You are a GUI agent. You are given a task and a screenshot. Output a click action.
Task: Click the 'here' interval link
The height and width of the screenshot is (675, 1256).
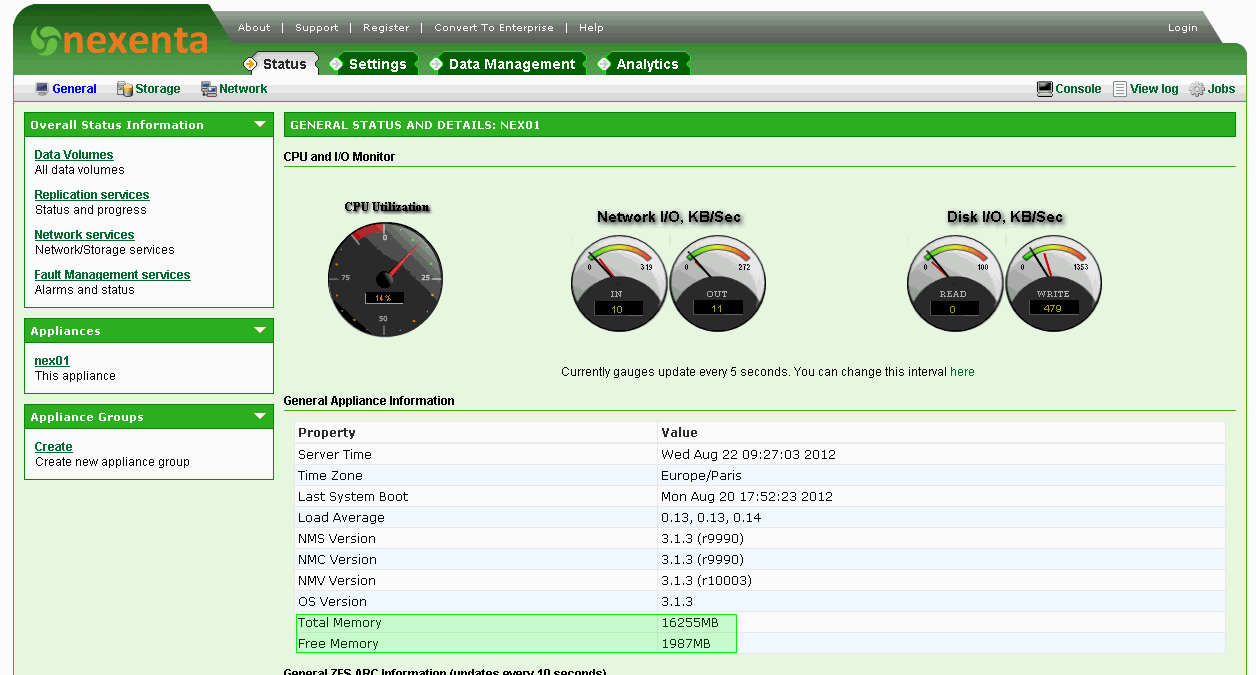(x=962, y=372)
